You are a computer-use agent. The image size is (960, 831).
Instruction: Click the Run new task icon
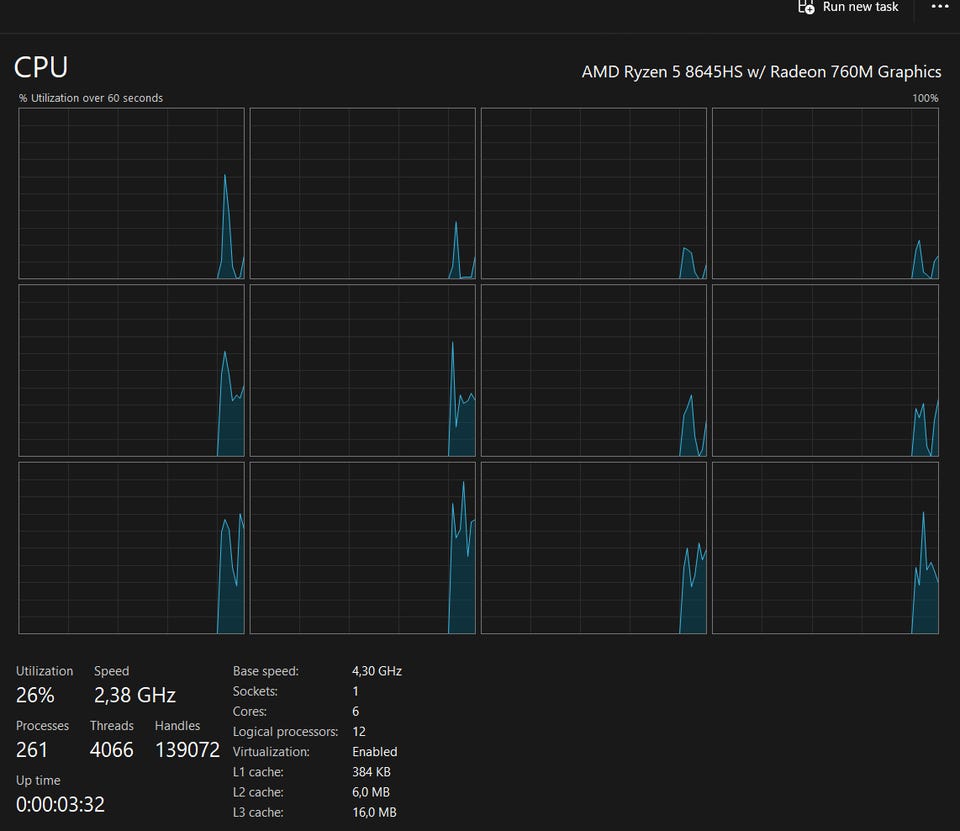[806, 7]
